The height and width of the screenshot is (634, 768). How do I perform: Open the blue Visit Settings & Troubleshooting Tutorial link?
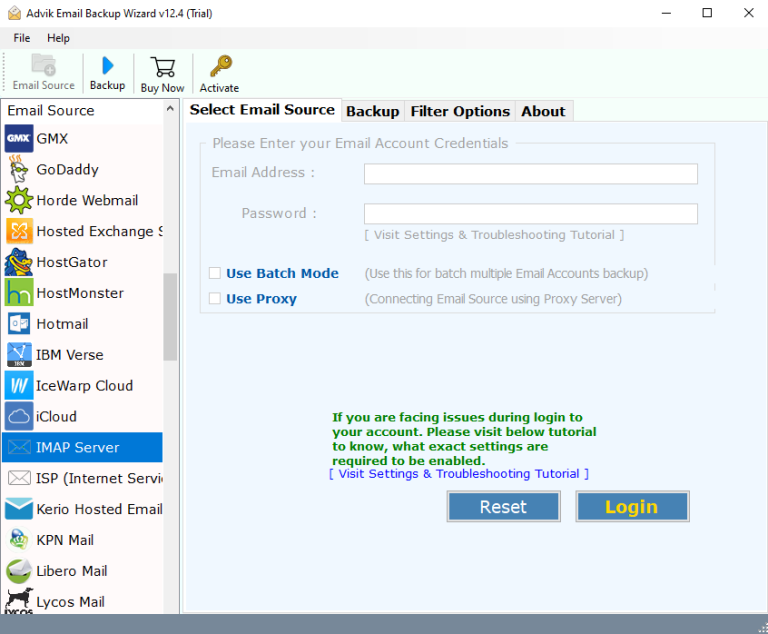click(x=458, y=474)
